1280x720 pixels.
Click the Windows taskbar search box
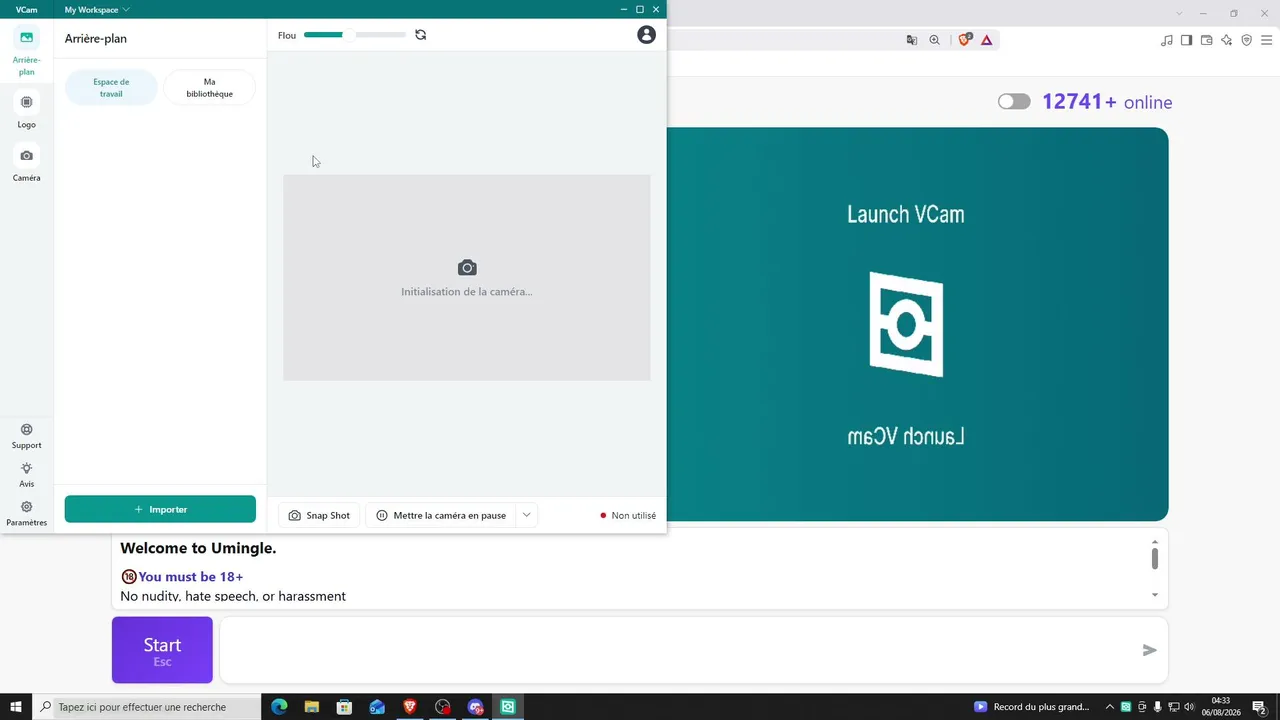(x=147, y=707)
